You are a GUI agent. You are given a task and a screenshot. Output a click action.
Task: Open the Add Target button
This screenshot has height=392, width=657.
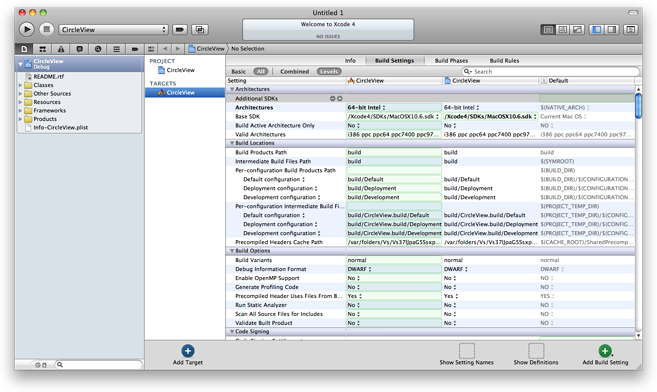(188, 355)
